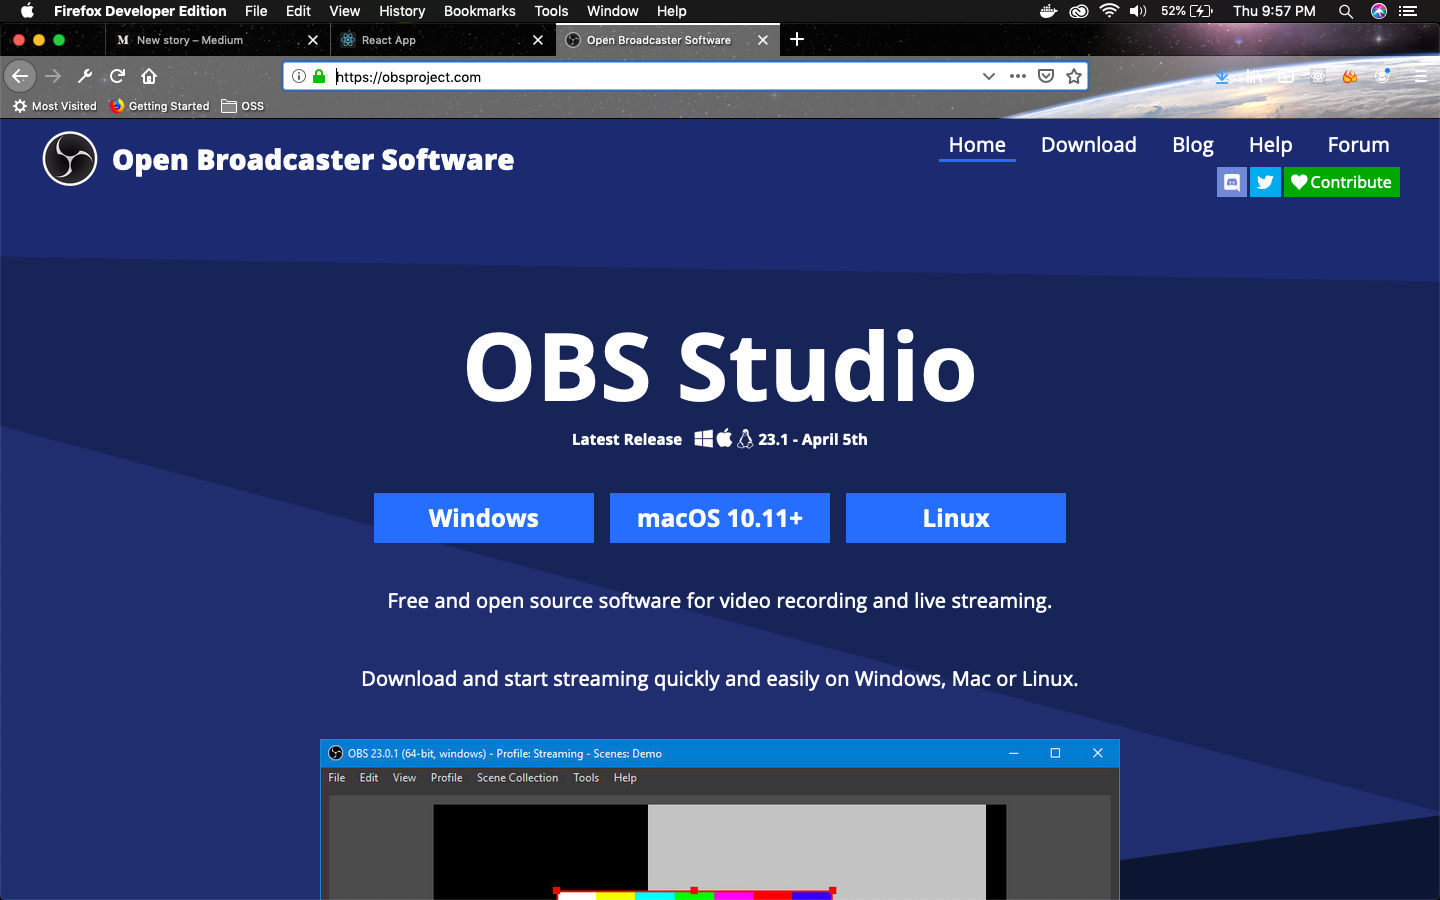Screen dimensions: 1440x900
Task: Close the React App tab
Action: click(538, 40)
